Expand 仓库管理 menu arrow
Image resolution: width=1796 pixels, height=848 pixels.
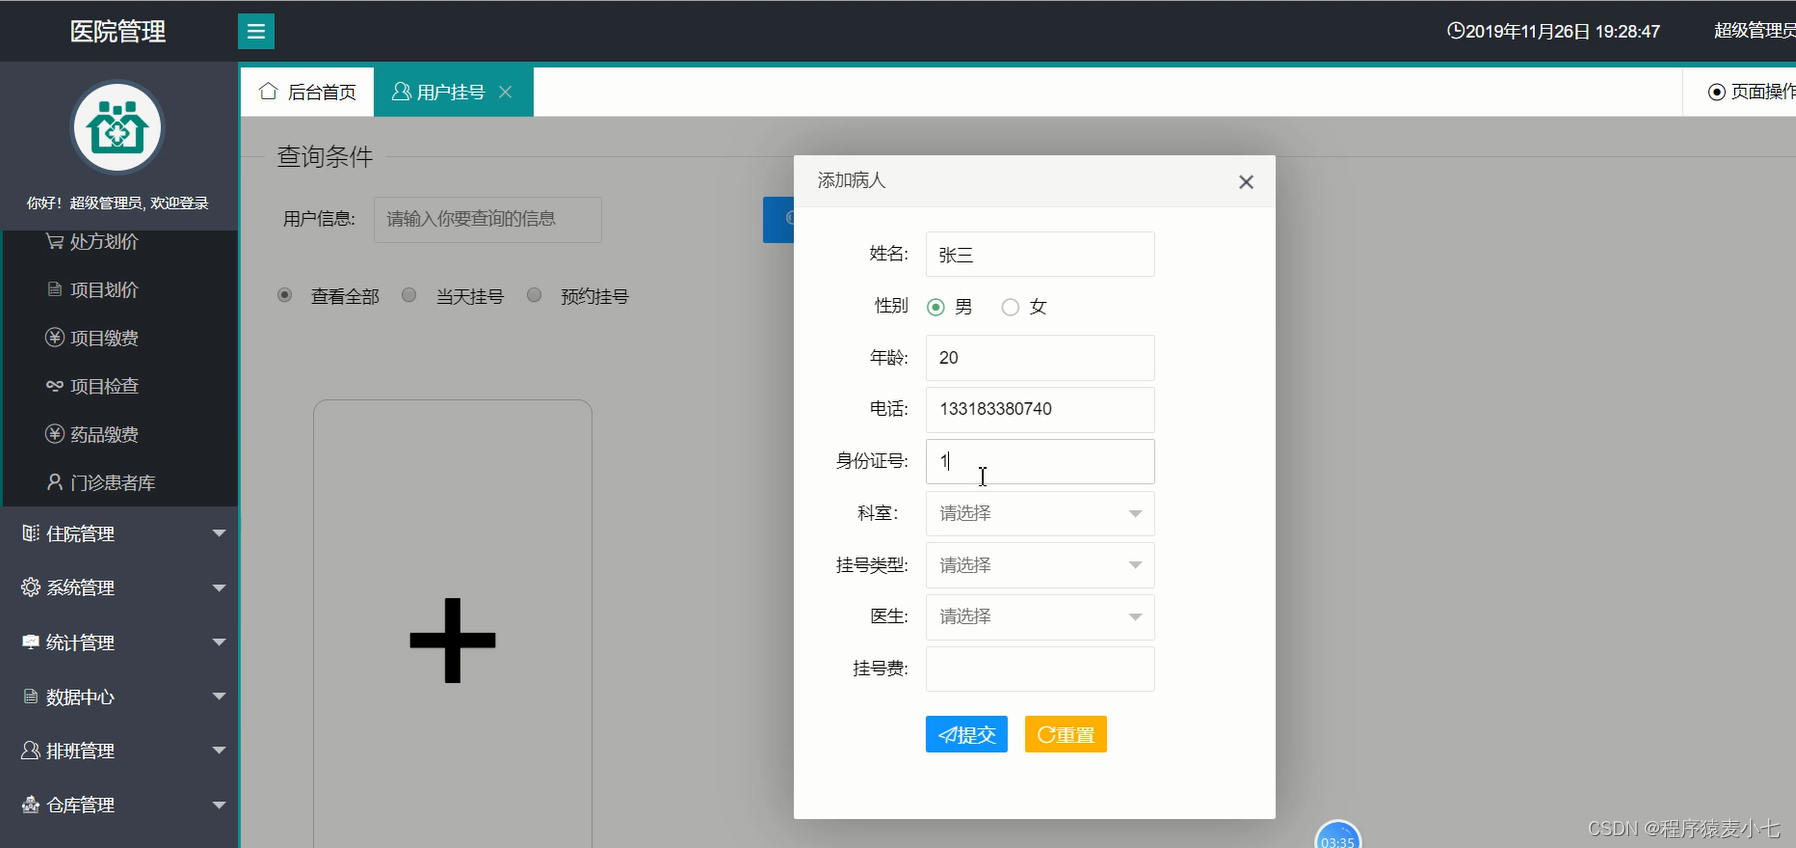(219, 805)
